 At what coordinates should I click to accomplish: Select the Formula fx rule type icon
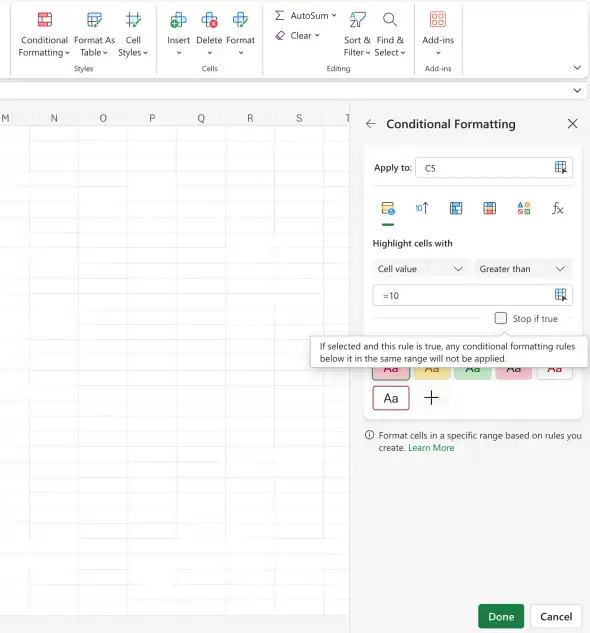pyautogui.click(x=557, y=208)
